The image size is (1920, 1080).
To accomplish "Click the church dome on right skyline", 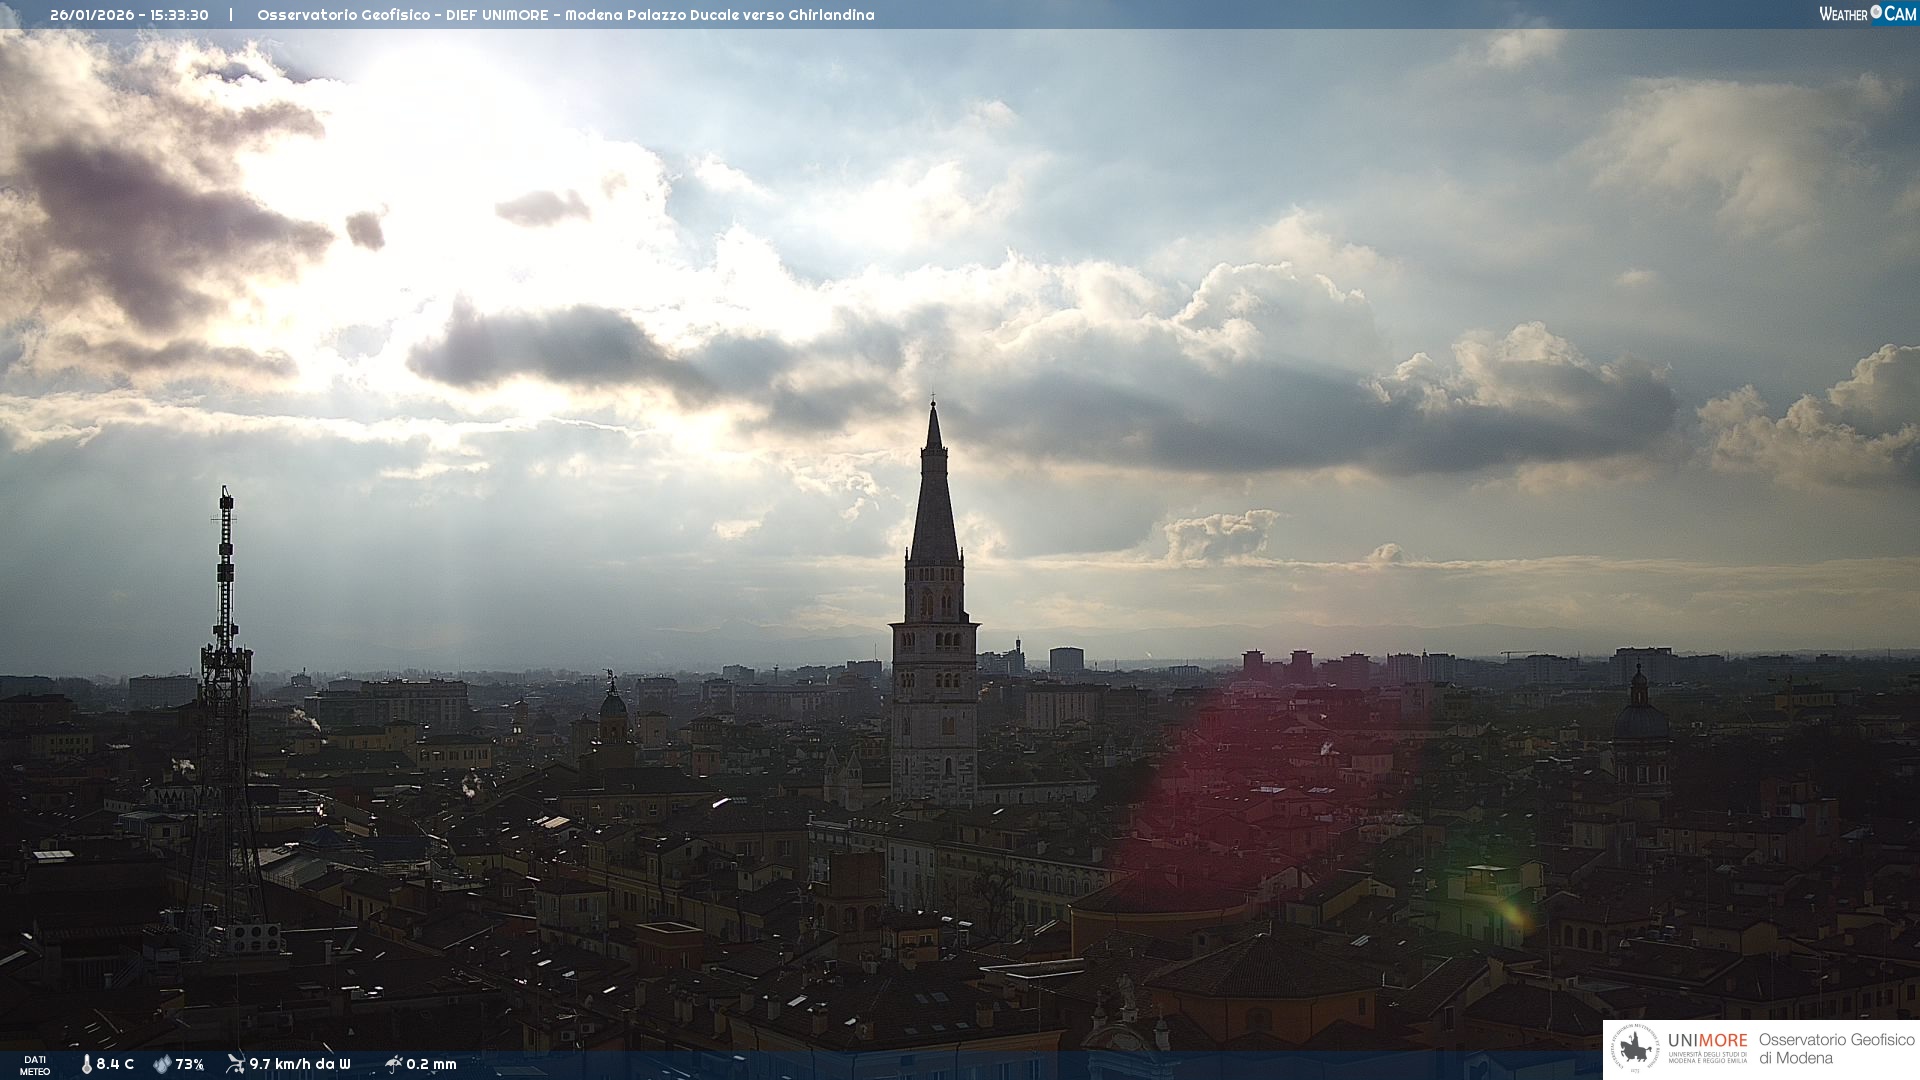I will pos(1640,720).
